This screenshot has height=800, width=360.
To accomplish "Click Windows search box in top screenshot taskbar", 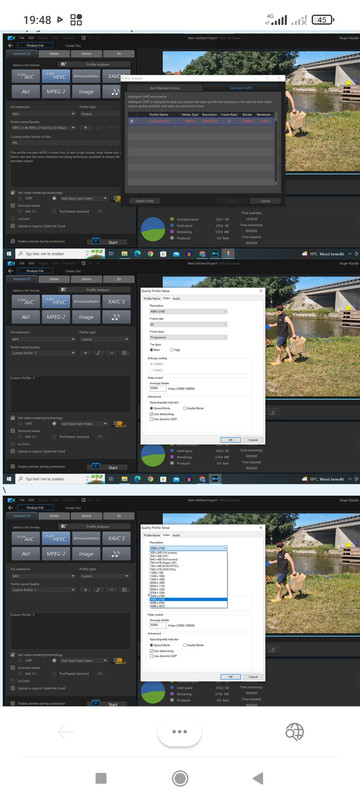I will pyautogui.click(x=60, y=254).
